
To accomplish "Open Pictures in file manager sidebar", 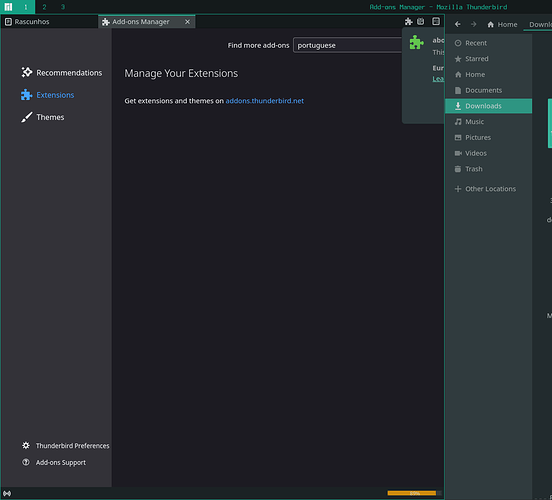I will pyautogui.click(x=488, y=137).
